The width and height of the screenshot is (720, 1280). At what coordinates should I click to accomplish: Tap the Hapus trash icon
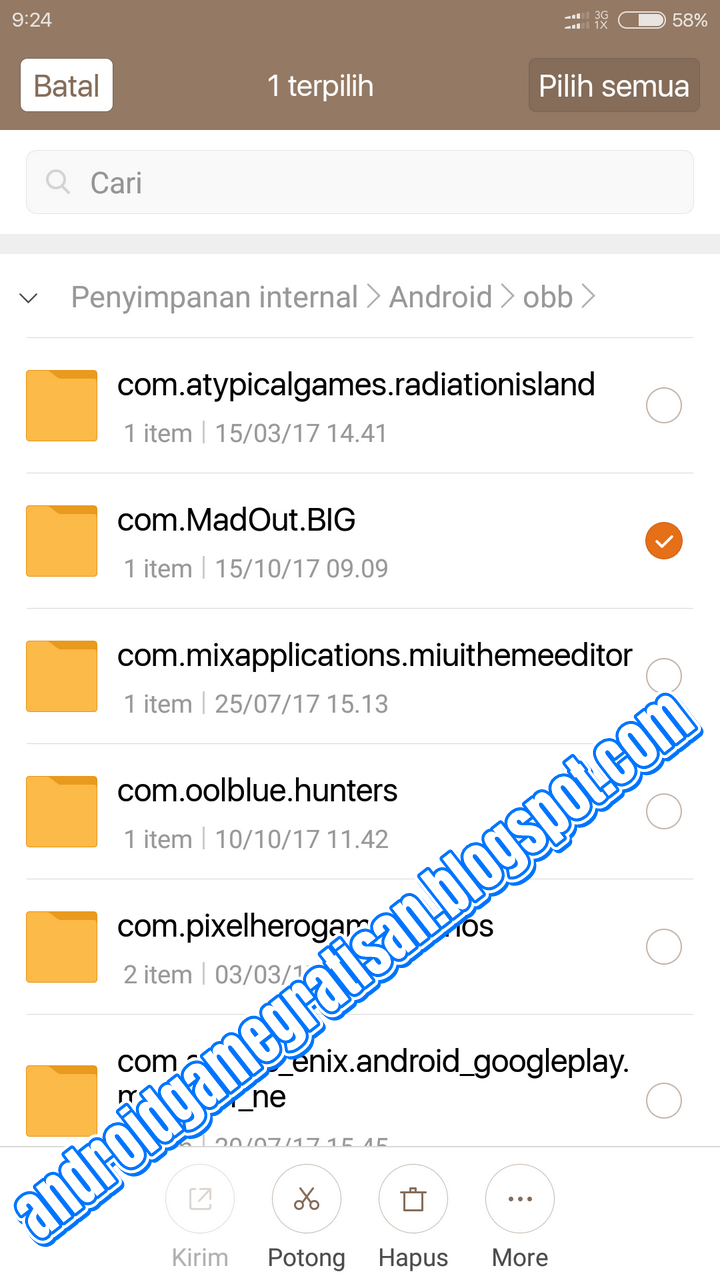point(413,1199)
